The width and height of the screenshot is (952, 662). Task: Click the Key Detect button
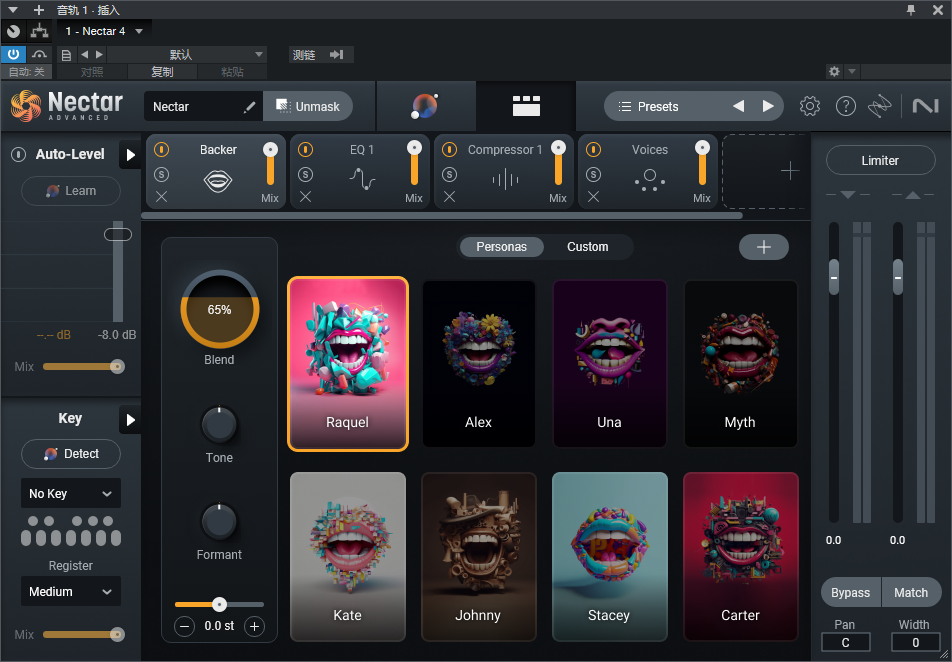[x=70, y=454]
